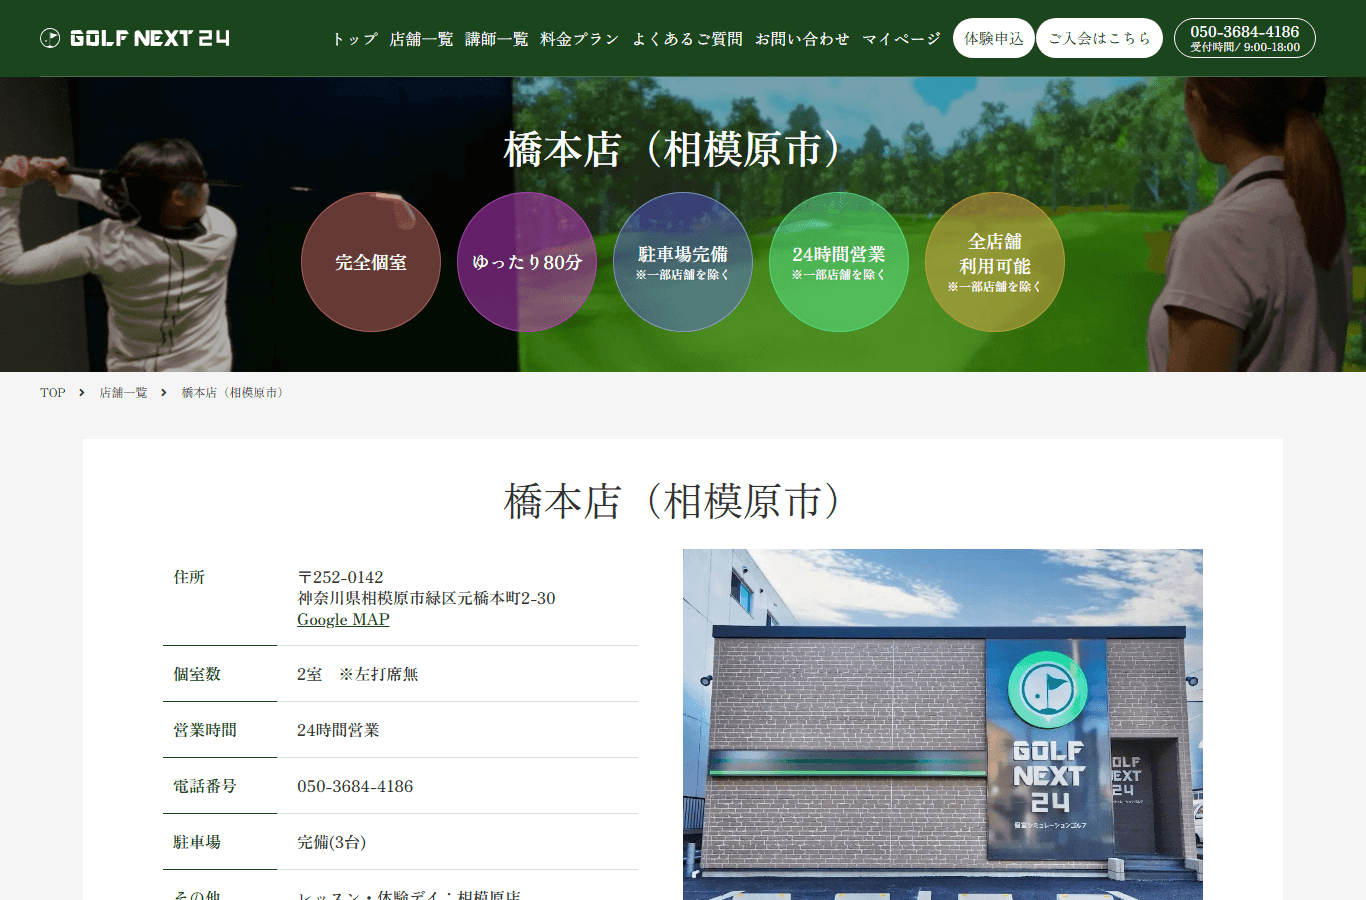Viewport: 1366px width, 900px height.
Task: Select the ゆったり80分 circle badge
Action: [527, 262]
